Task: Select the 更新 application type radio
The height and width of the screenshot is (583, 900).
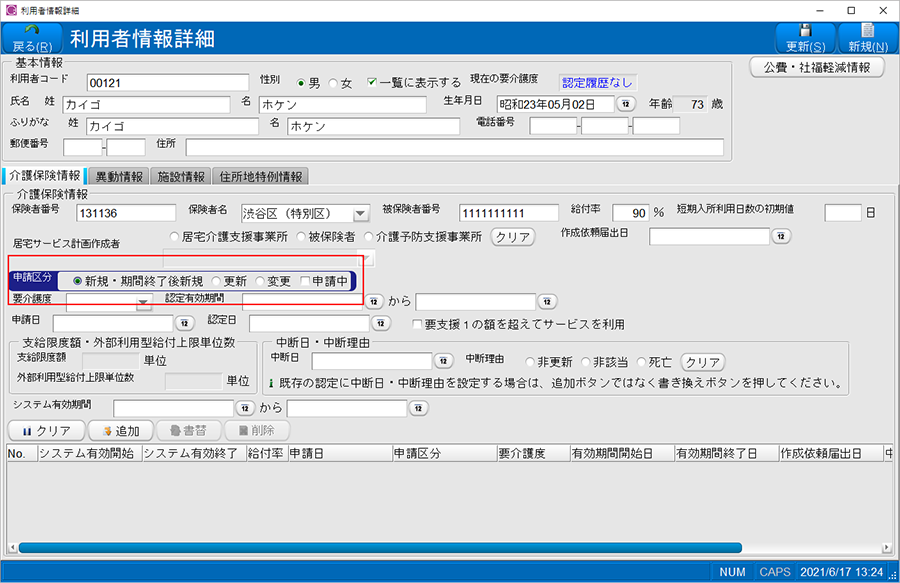Action: (x=215, y=281)
